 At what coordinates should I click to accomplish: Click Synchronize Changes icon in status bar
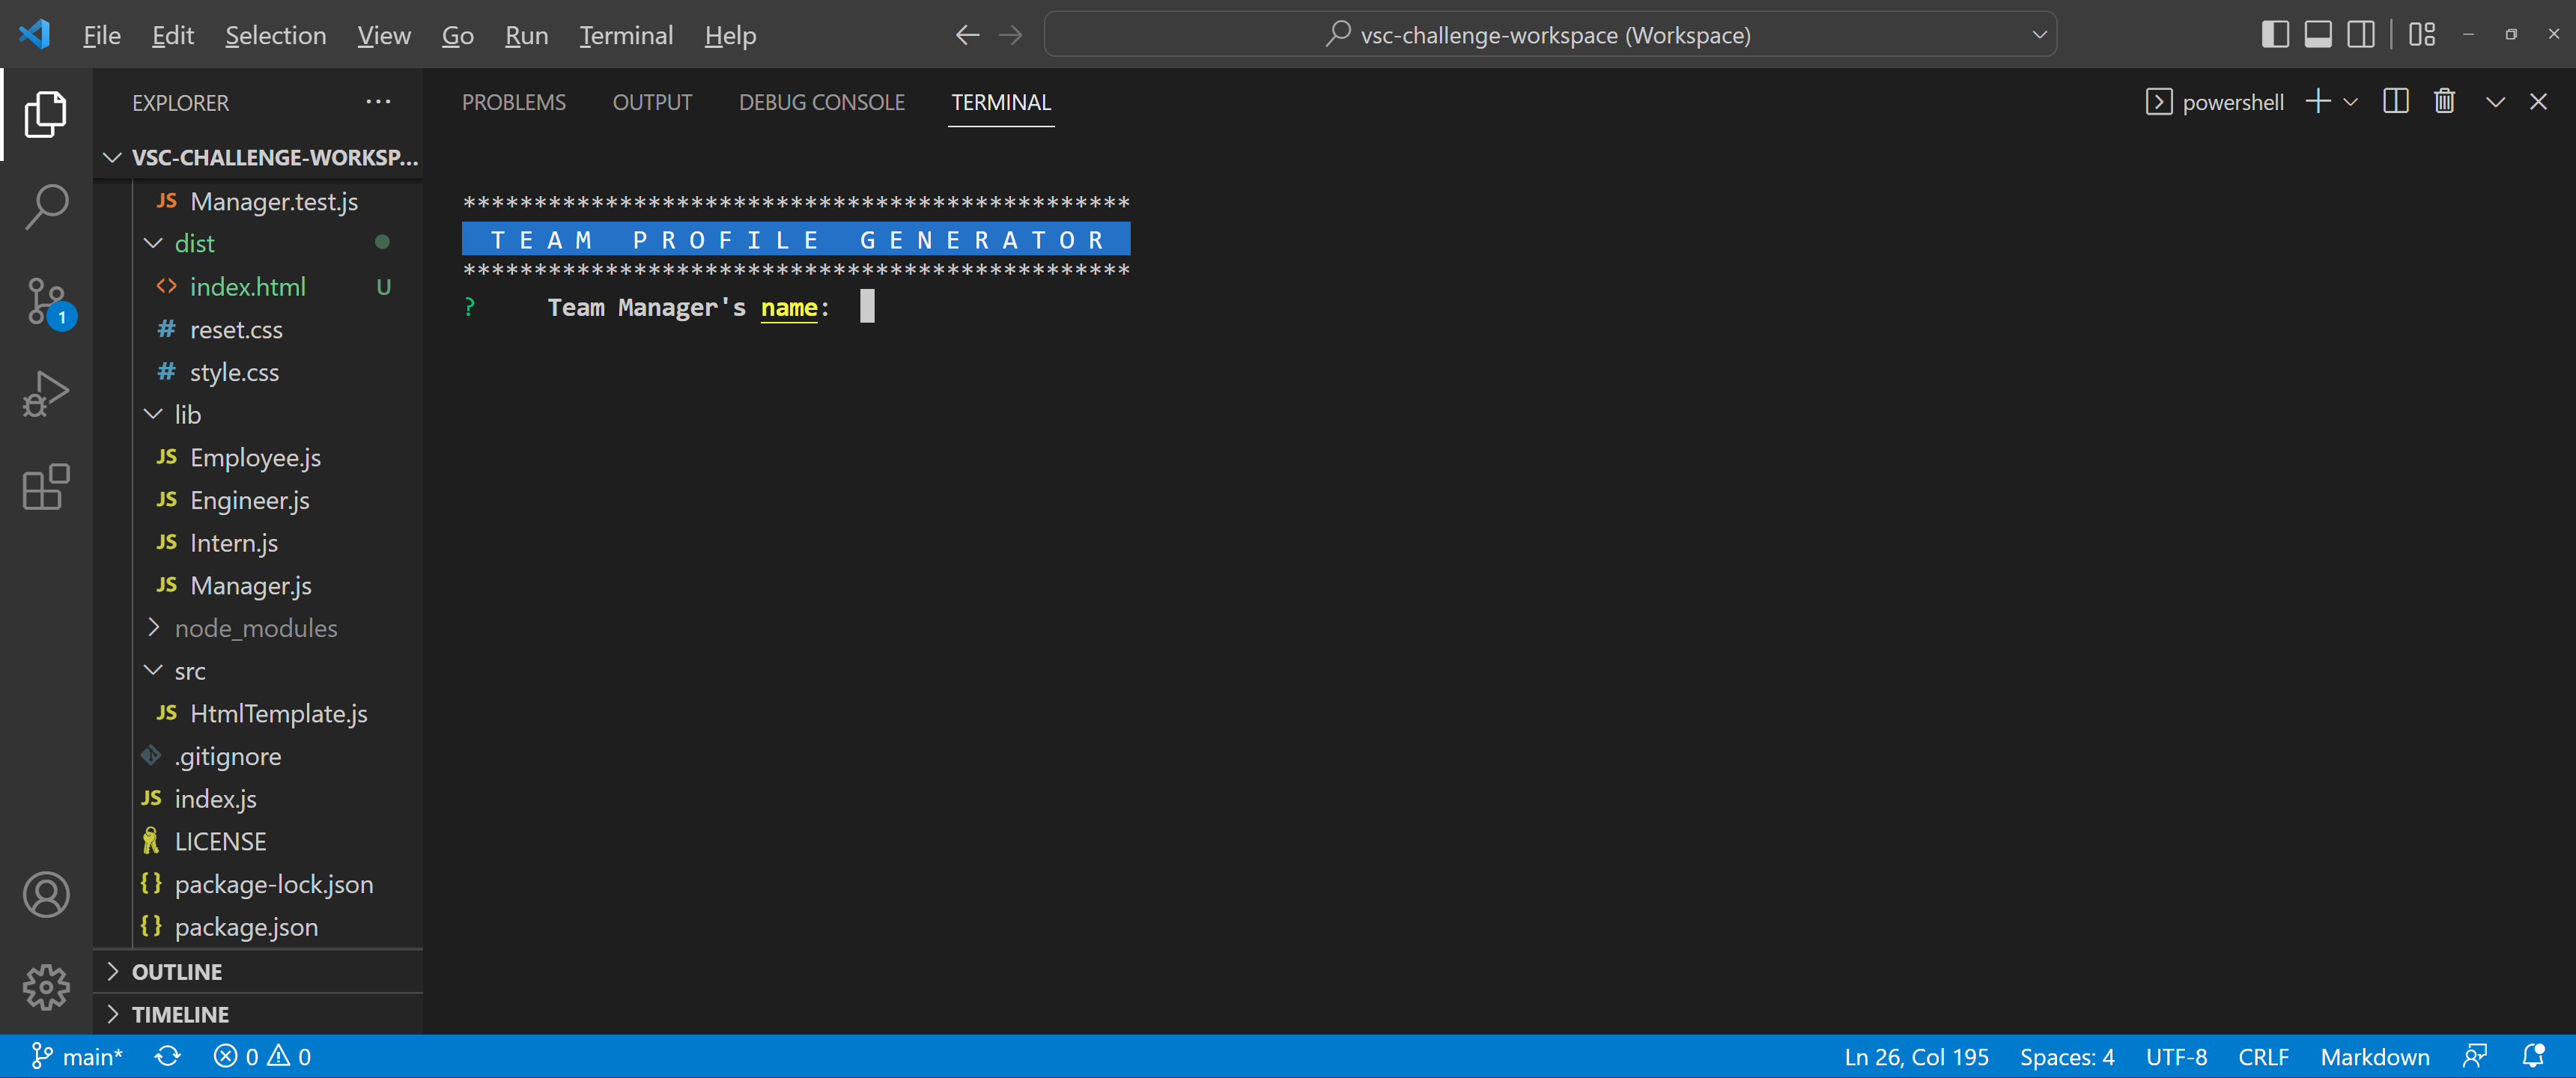168,1057
